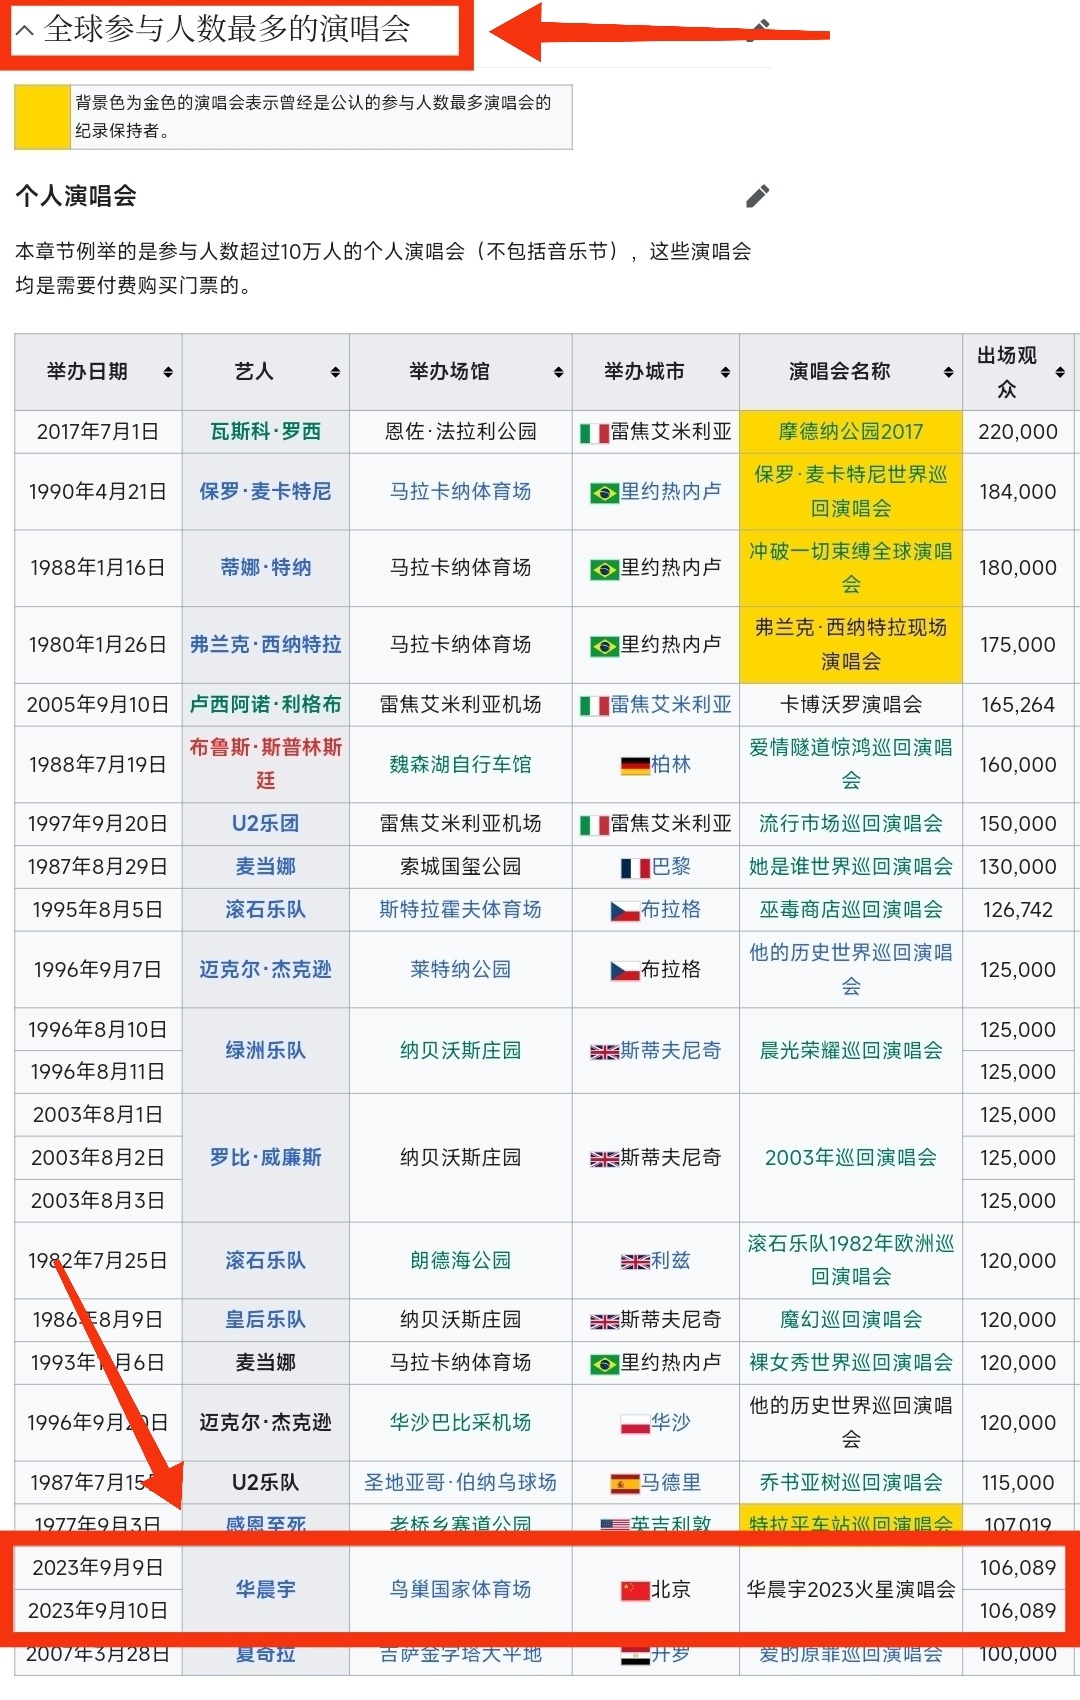
Task: Open 冲破一切束缚全球演唱会 concert link
Action: 851,568
